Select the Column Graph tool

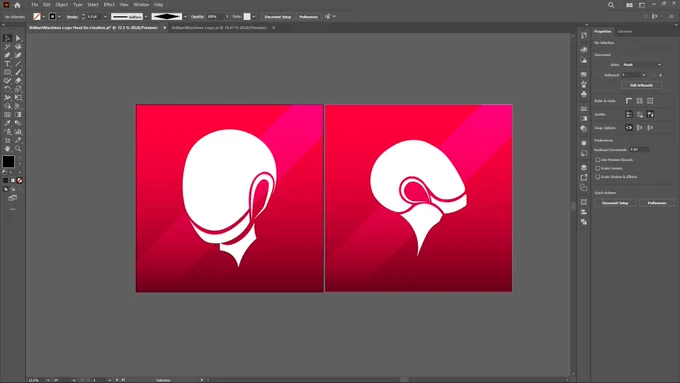coord(18,131)
